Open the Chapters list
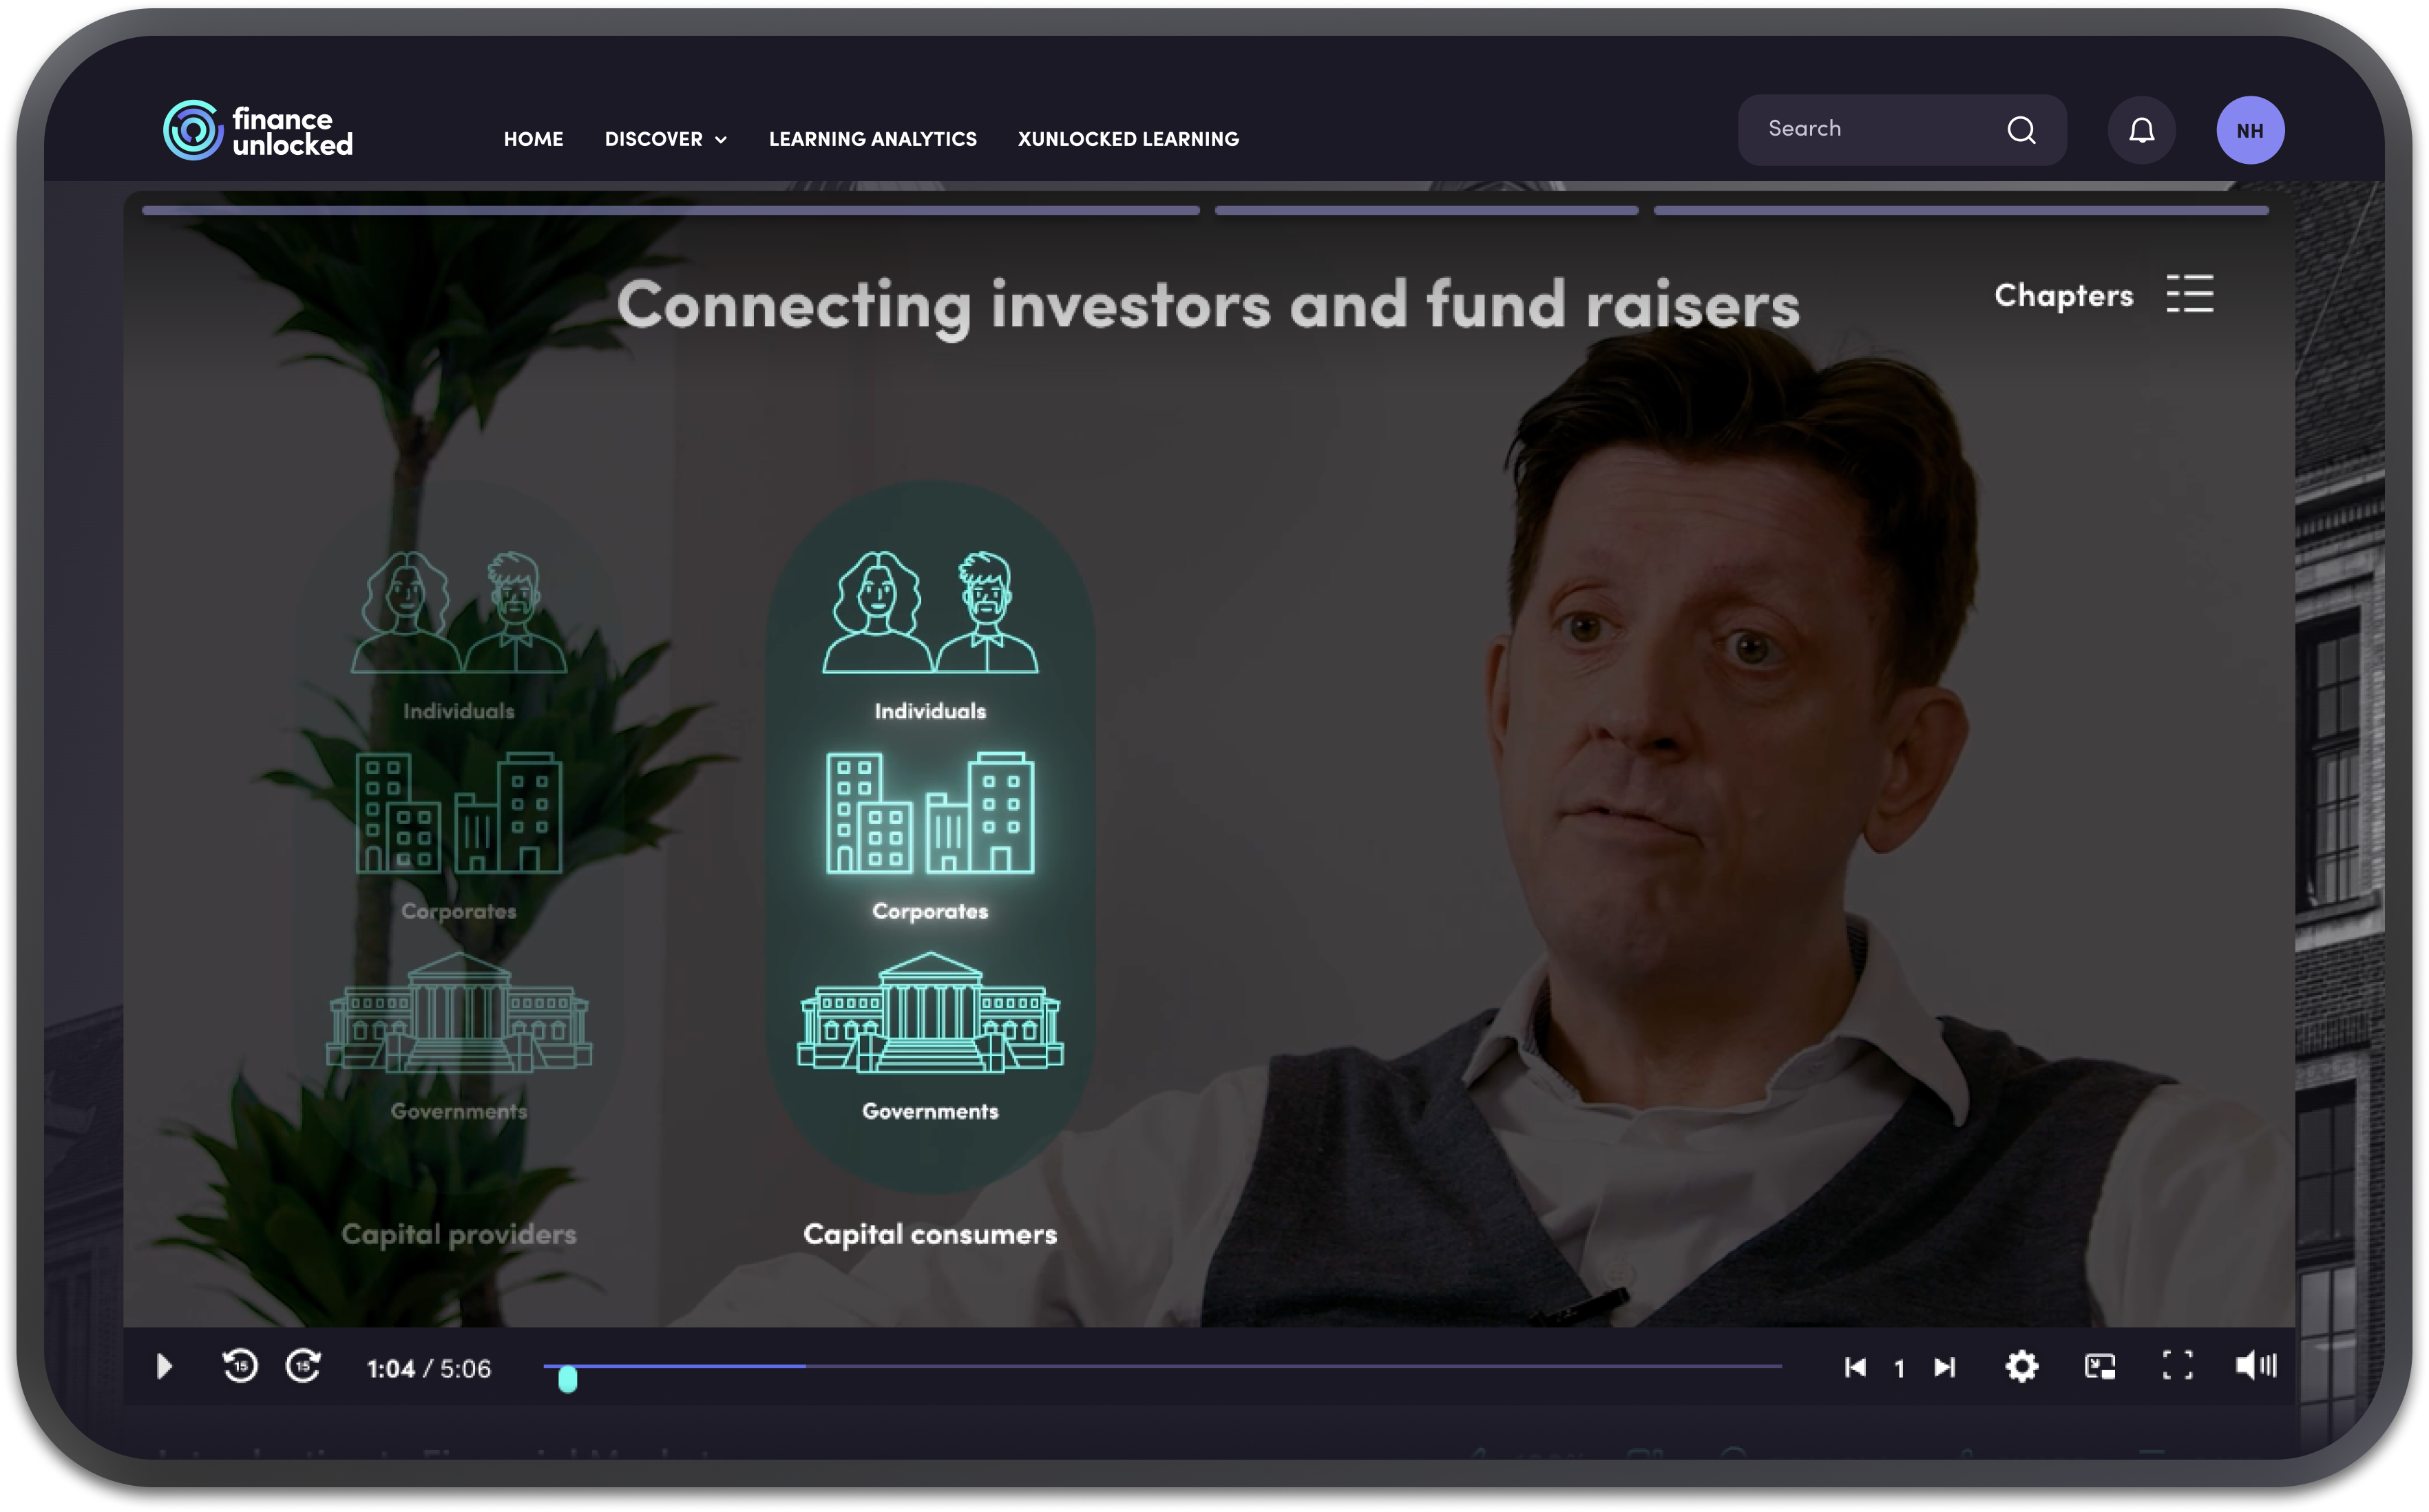Image resolution: width=2429 pixels, height=1512 pixels. pyautogui.click(x=2103, y=295)
